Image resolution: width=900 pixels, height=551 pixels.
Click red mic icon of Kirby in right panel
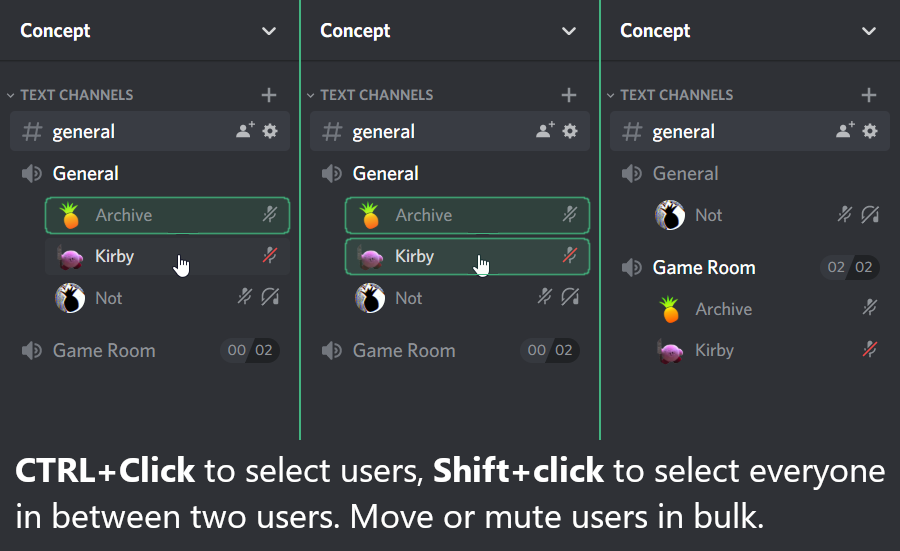[x=870, y=350]
